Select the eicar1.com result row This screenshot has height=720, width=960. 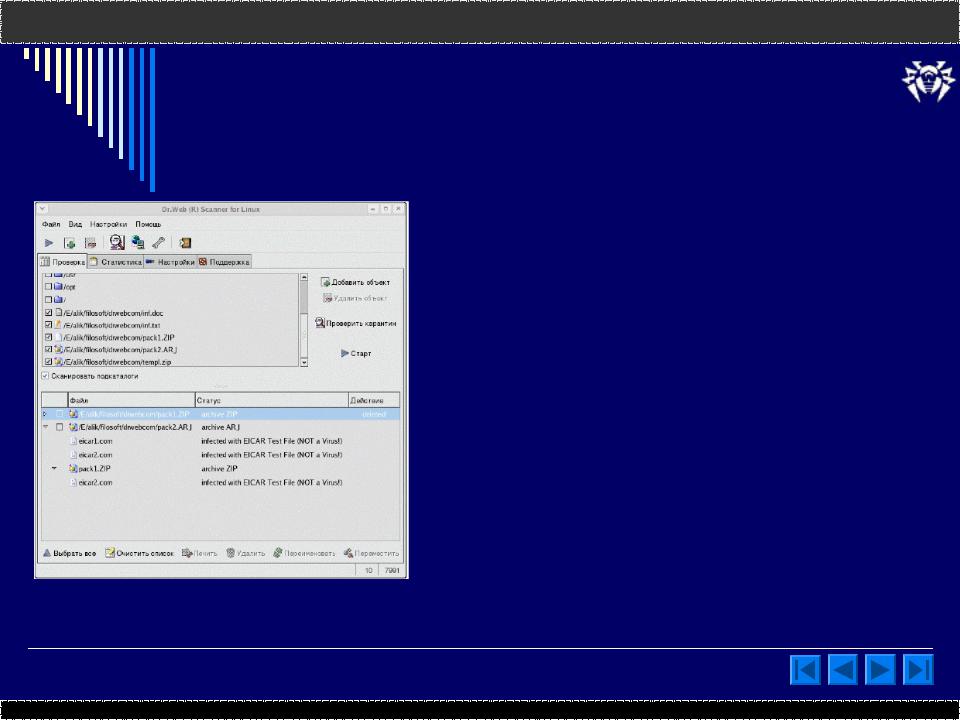pyautogui.click(x=220, y=441)
